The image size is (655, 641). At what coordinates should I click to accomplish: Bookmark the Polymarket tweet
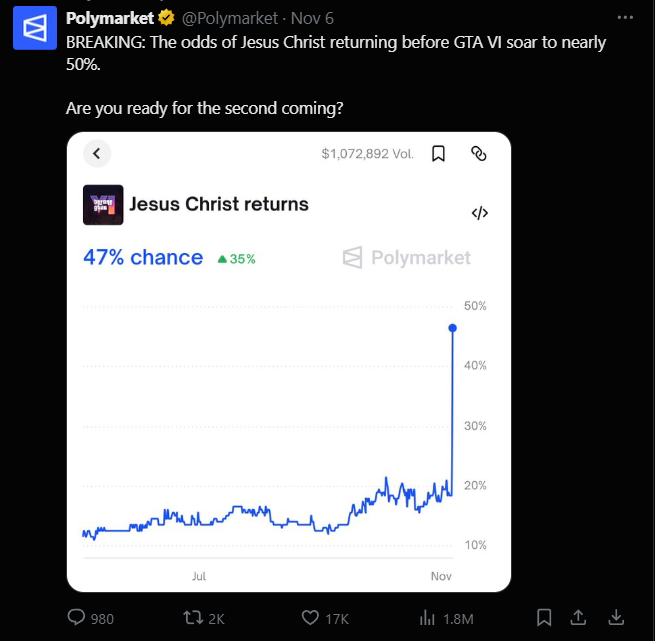coord(544,616)
